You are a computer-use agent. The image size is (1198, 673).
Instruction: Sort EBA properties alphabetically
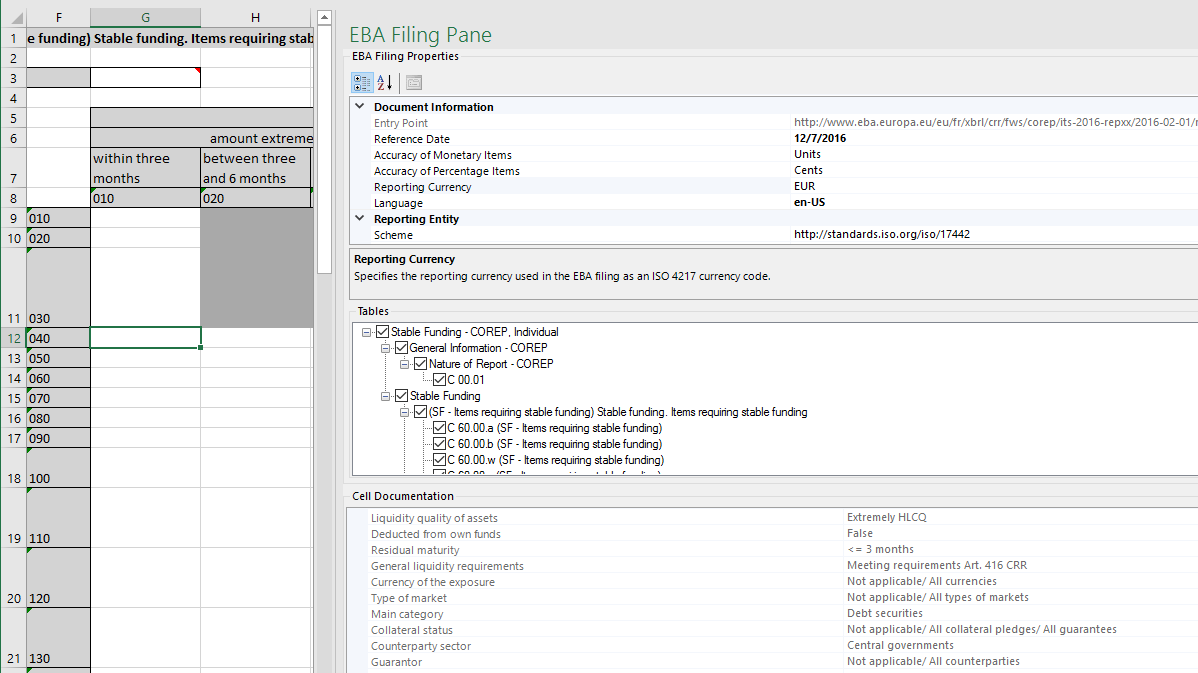(385, 83)
